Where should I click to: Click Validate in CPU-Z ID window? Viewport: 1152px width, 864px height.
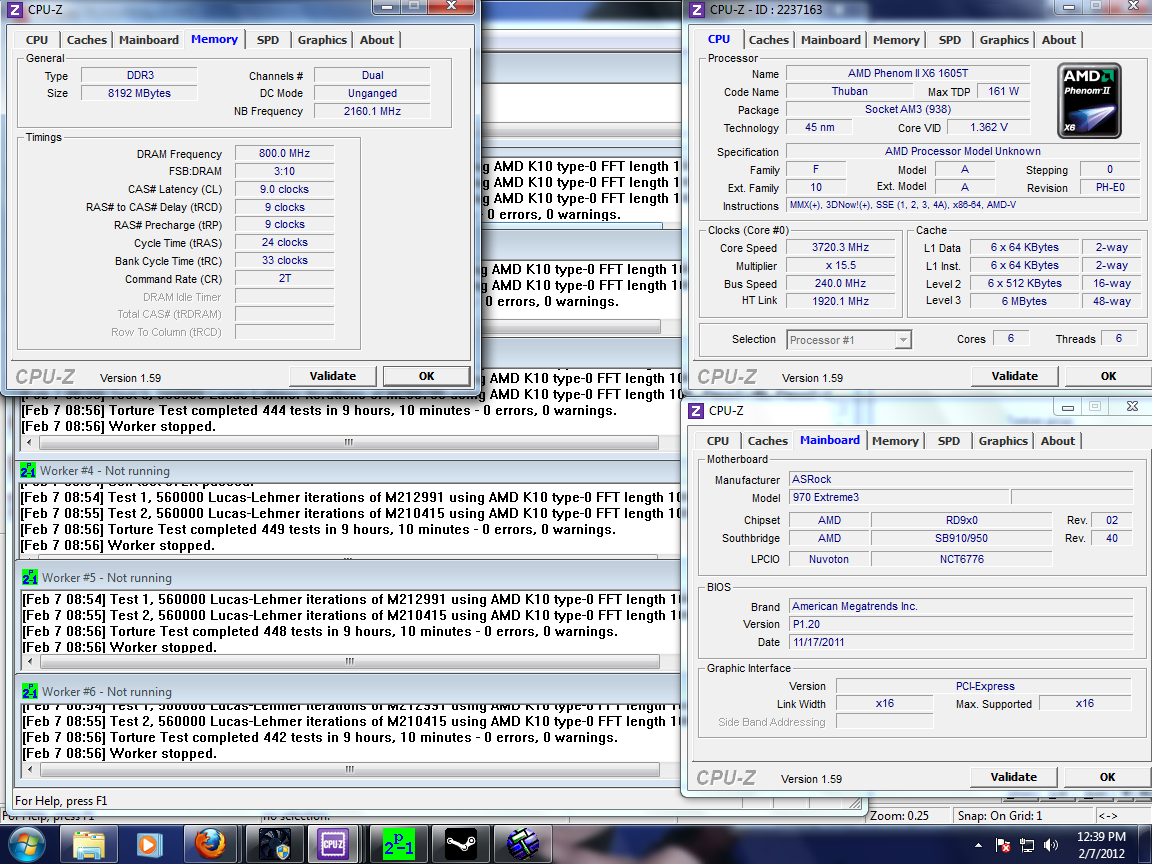pyautogui.click(x=1015, y=376)
